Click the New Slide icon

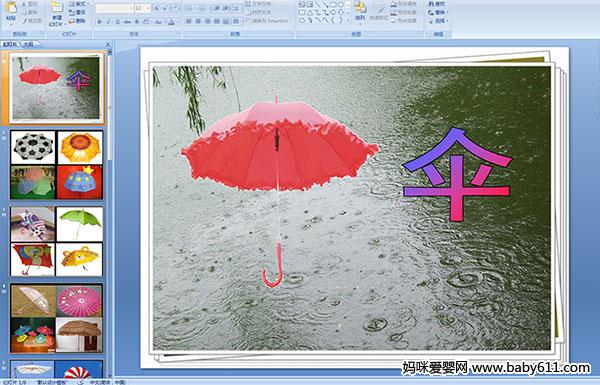(57, 13)
